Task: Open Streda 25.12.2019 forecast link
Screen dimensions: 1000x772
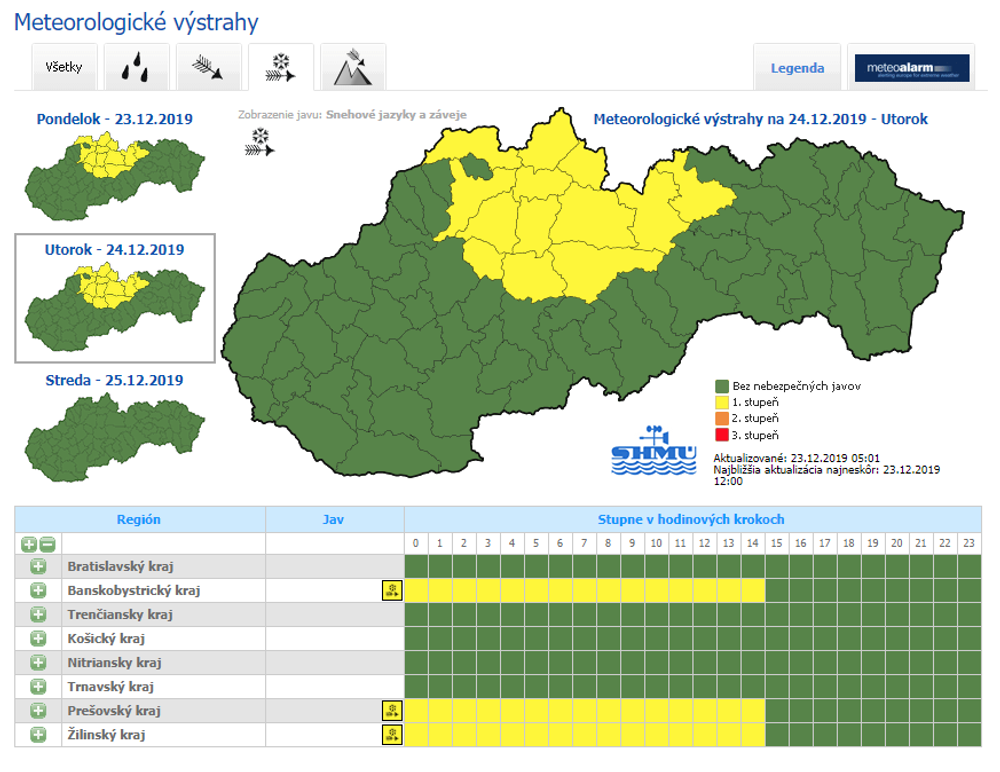Action: [114, 380]
